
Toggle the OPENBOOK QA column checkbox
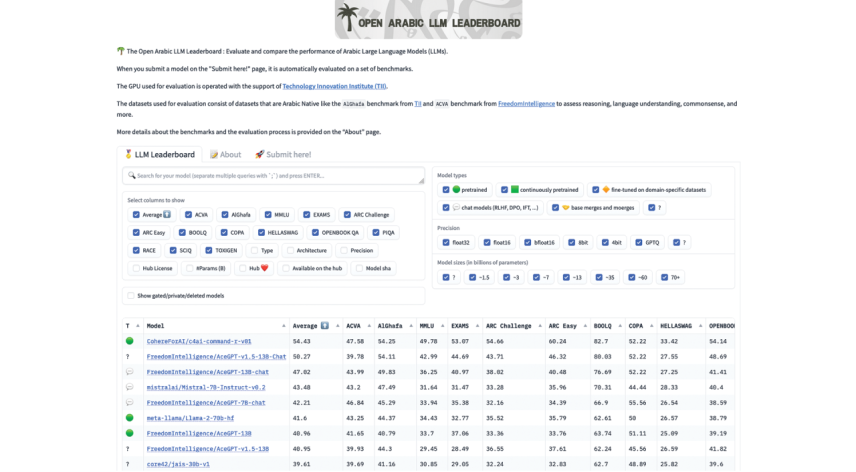(316, 232)
